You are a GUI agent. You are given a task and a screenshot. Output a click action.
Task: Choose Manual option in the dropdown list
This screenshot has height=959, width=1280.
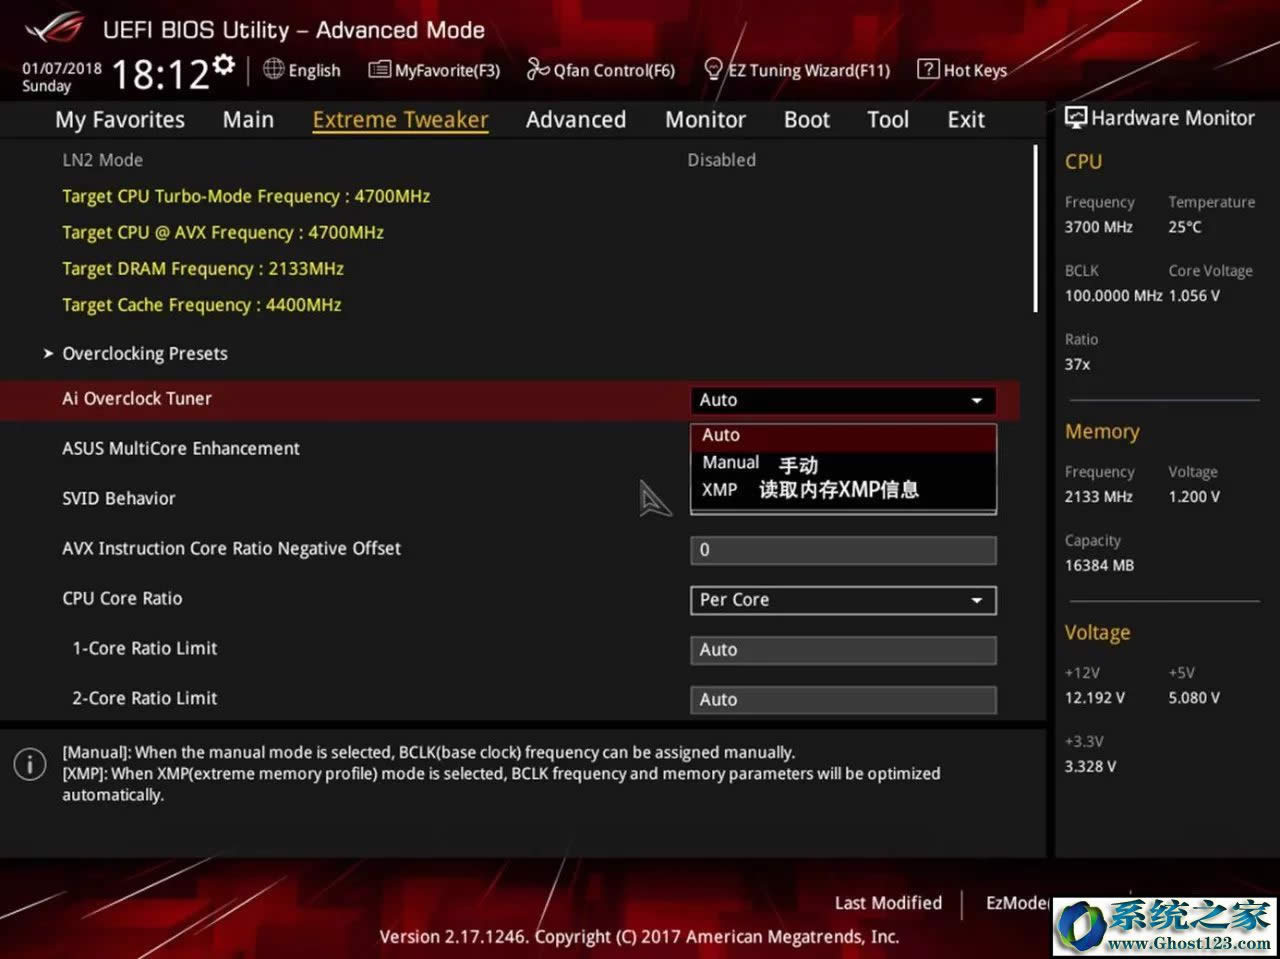(730, 463)
